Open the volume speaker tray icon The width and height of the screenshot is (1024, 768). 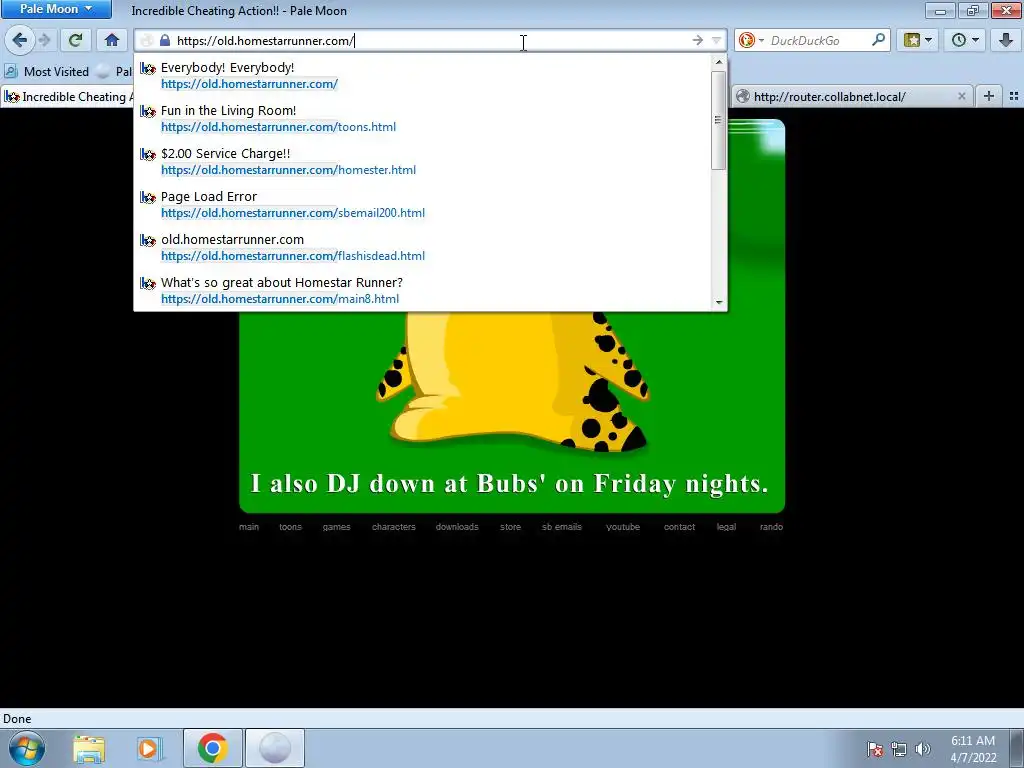coord(923,749)
